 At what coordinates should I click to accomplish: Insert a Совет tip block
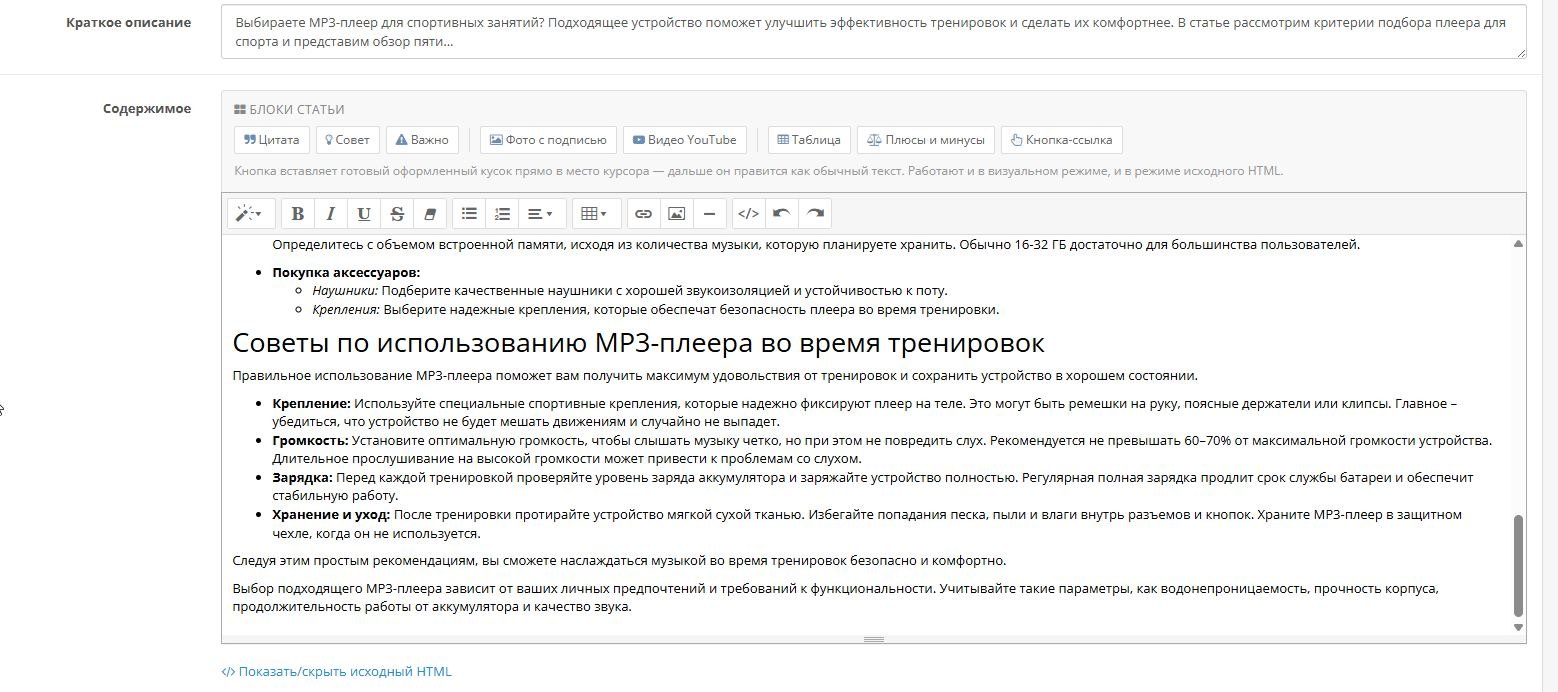click(x=347, y=140)
